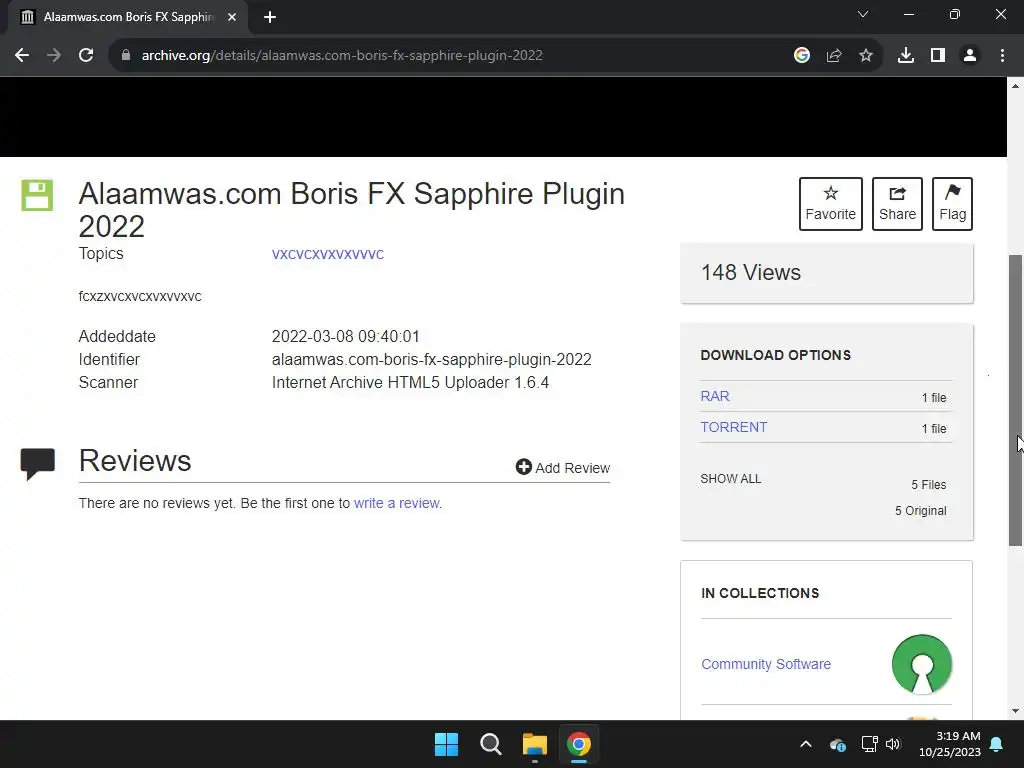The image size is (1024, 768).
Task: Open File Explorer from taskbar
Action: pos(535,744)
